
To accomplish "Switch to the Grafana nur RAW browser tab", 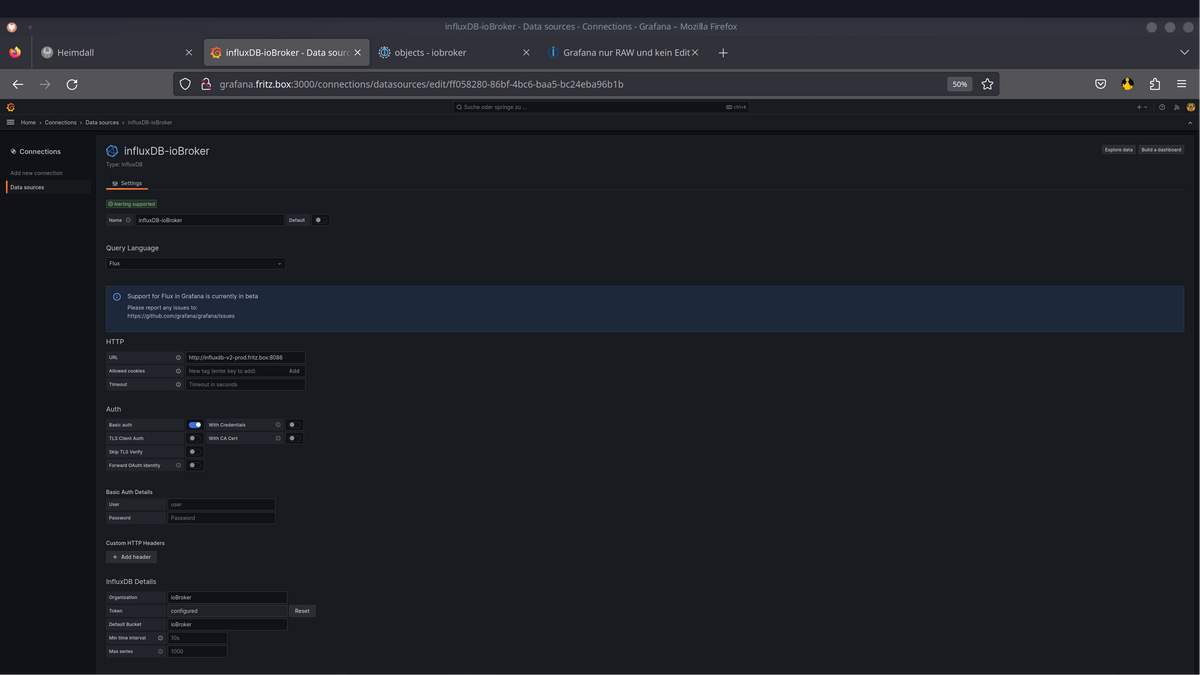I will (x=622, y=52).
